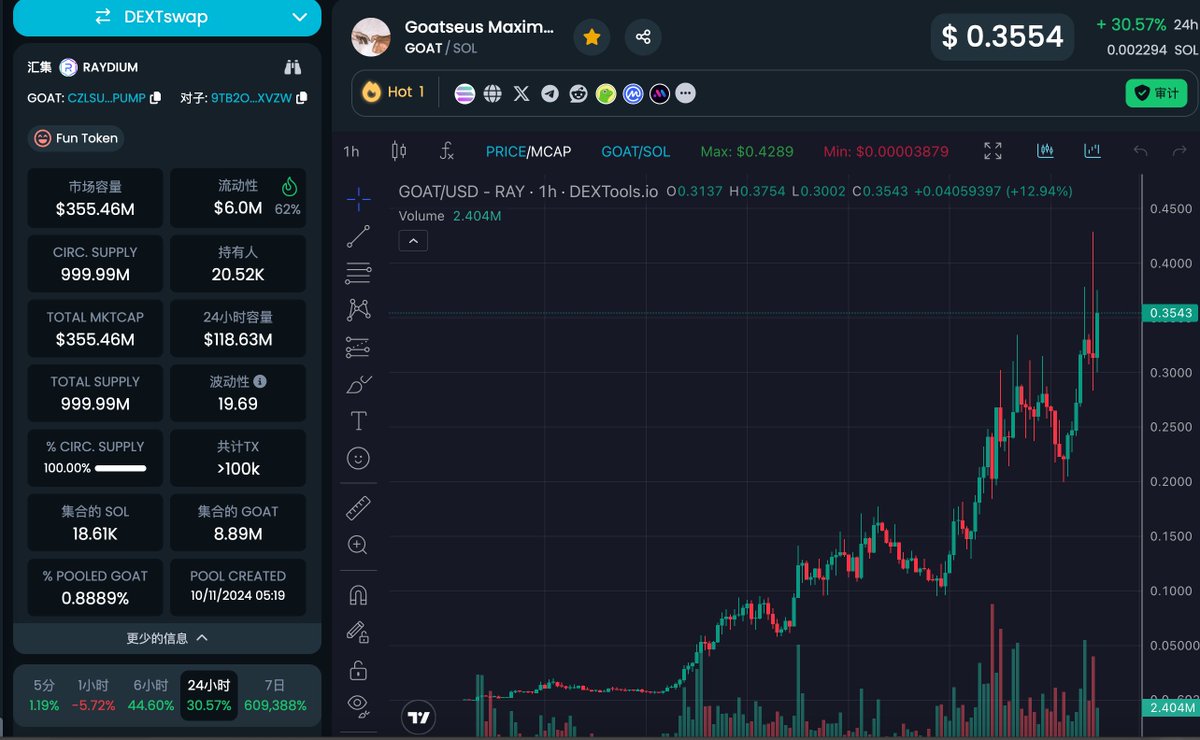This screenshot has height=740, width=1200.
Task: Click the % CIRC. SUPPLY progress bar
Action: [x=120, y=467]
